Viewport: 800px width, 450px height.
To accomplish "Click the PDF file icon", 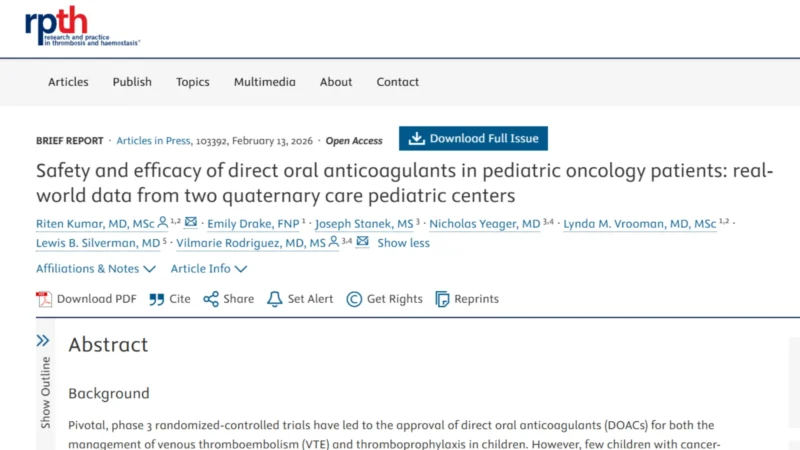I will (44, 299).
